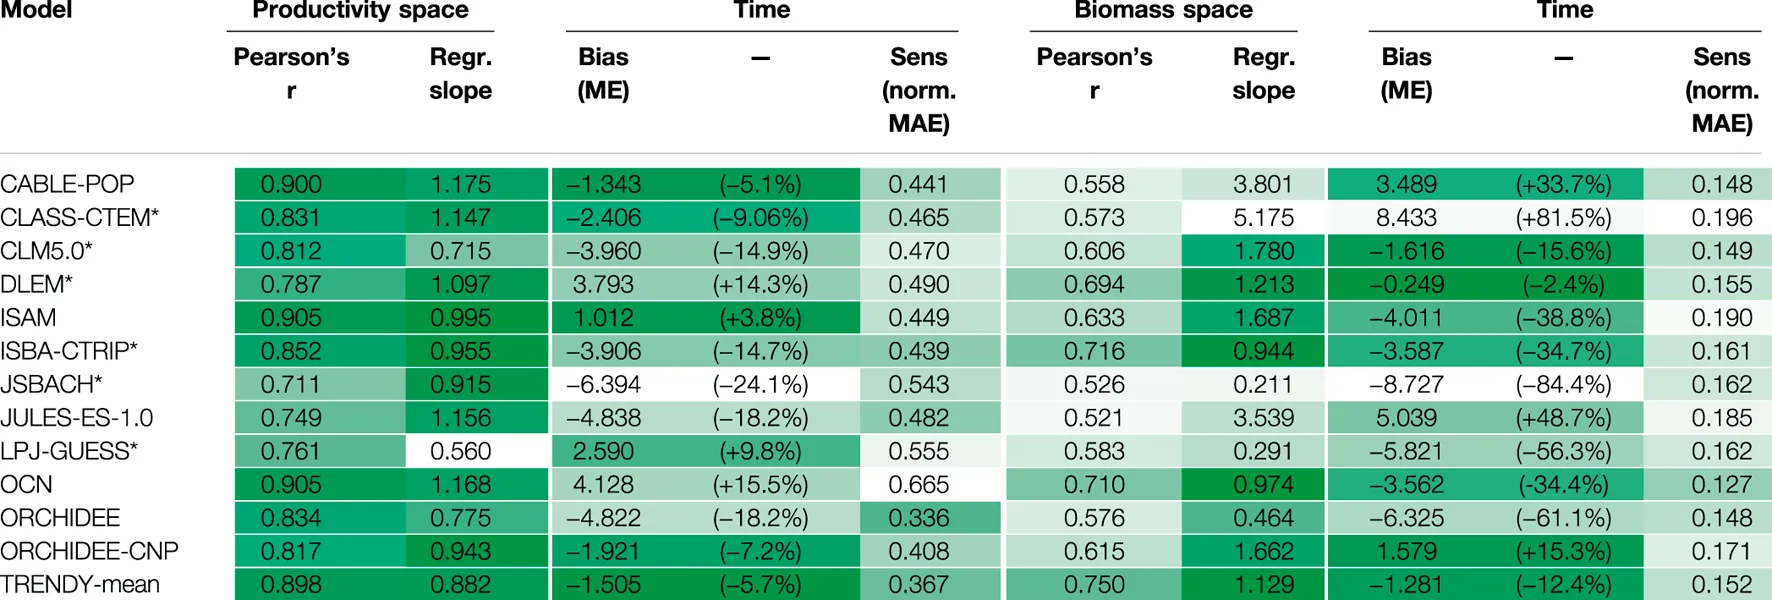
Task: Click the (+81.5%) bias percentage cell
Action: [1563, 218]
